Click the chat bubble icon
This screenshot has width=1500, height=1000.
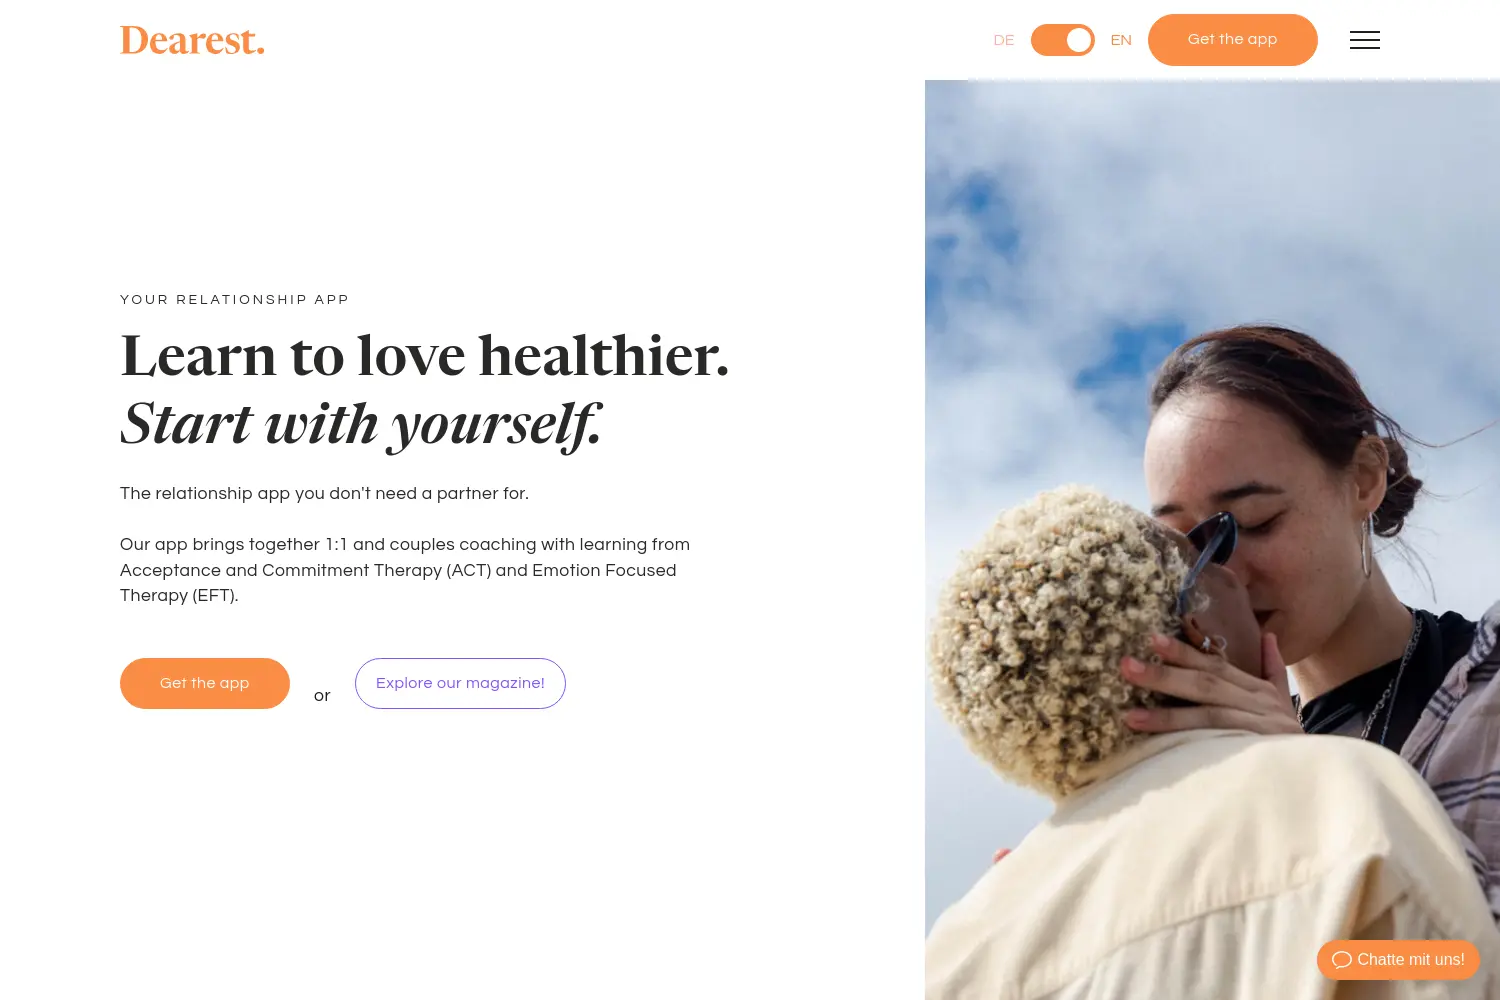1342,960
